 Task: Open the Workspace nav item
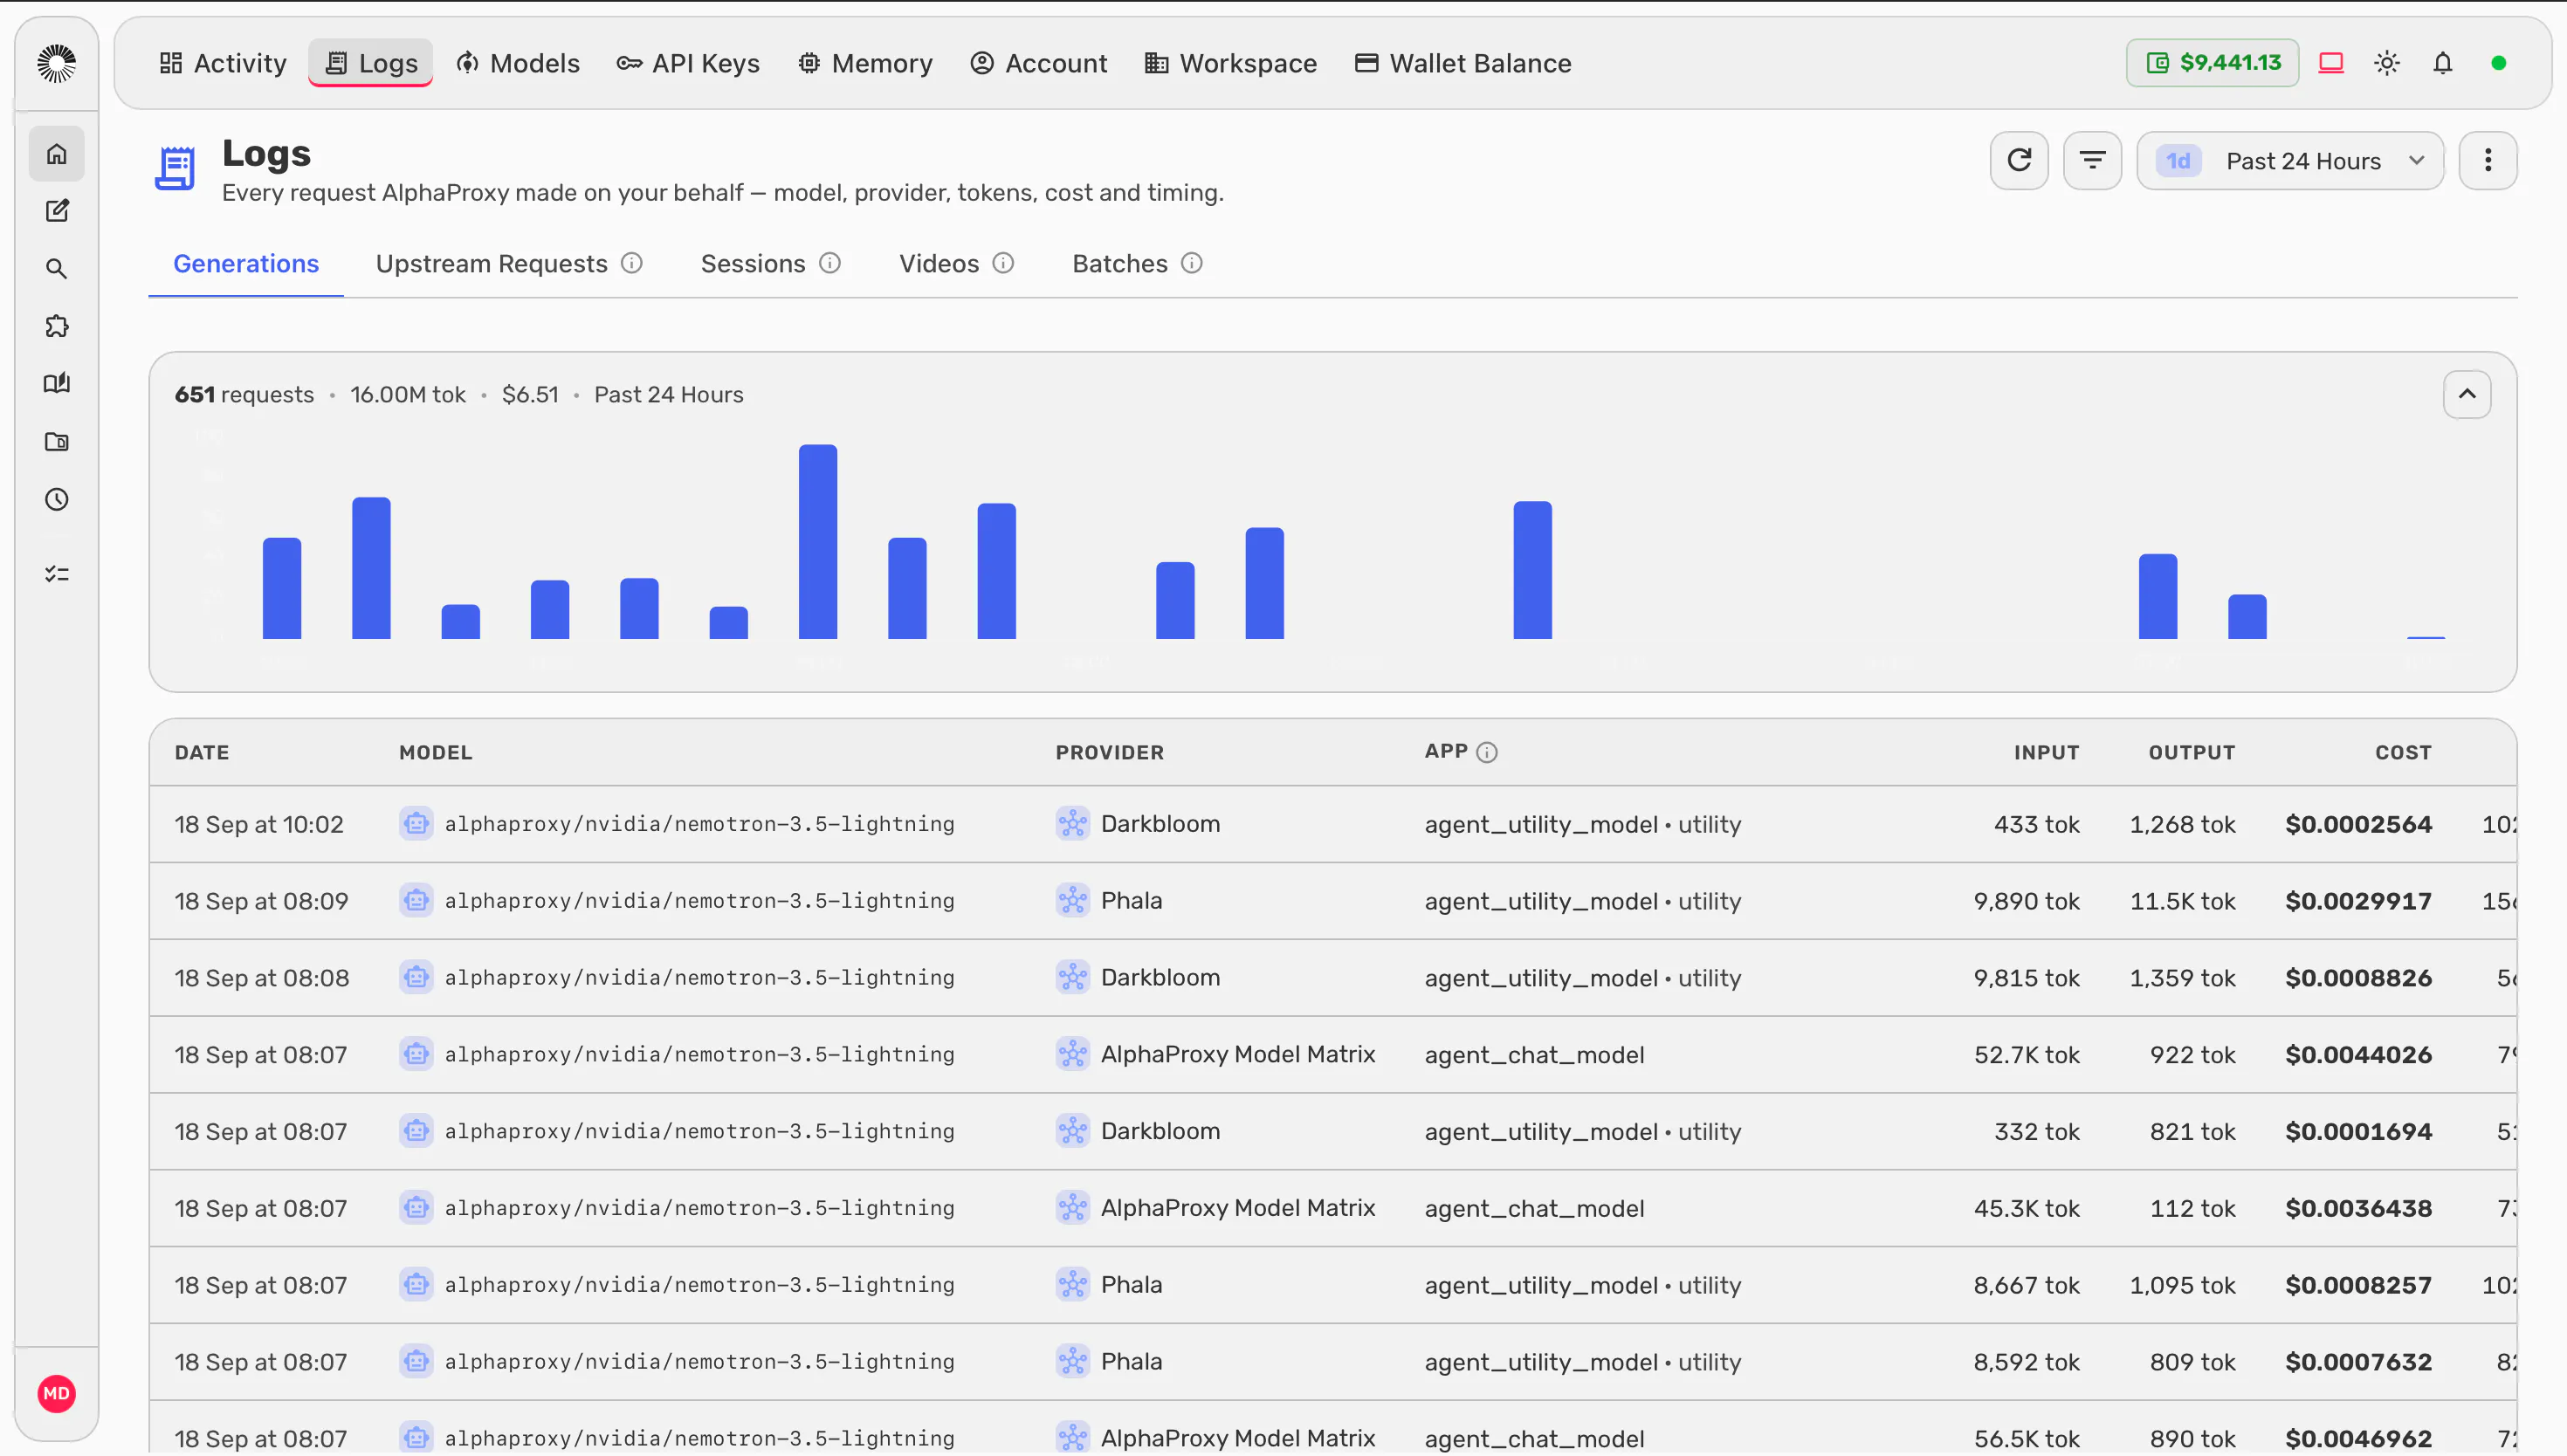point(1231,63)
